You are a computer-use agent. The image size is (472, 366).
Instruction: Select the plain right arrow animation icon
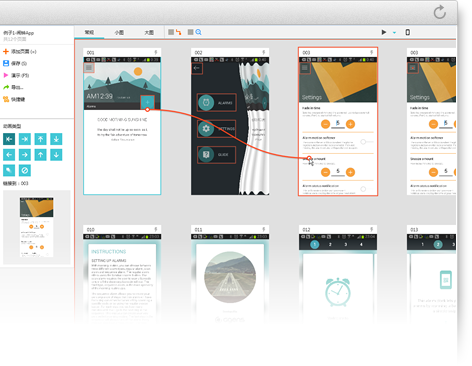(25, 155)
